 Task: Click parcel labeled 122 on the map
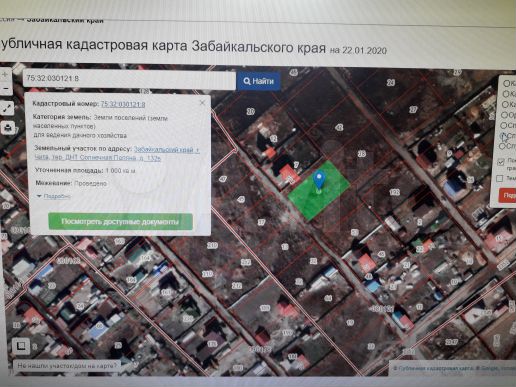(x=395, y=192)
